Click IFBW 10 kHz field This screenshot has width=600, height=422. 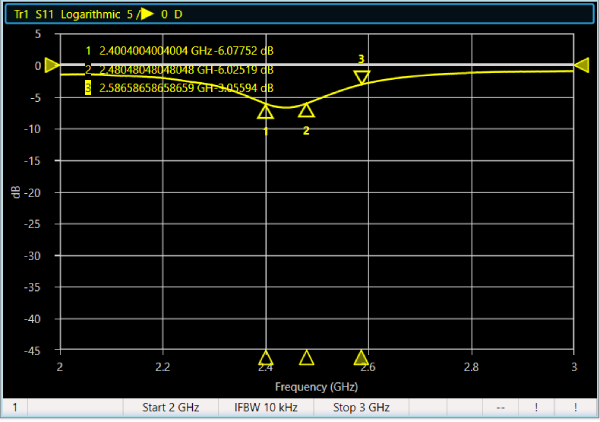pos(265,408)
